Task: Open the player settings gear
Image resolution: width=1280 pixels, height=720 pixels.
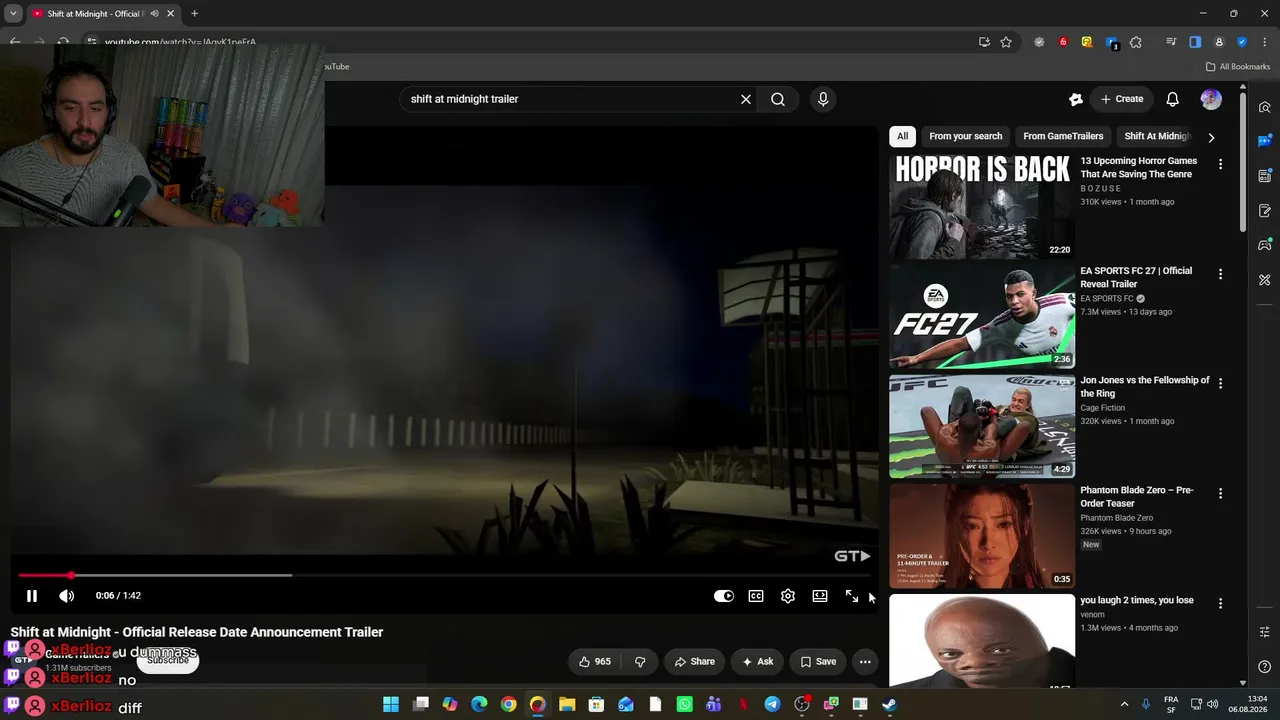Action: (x=788, y=596)
